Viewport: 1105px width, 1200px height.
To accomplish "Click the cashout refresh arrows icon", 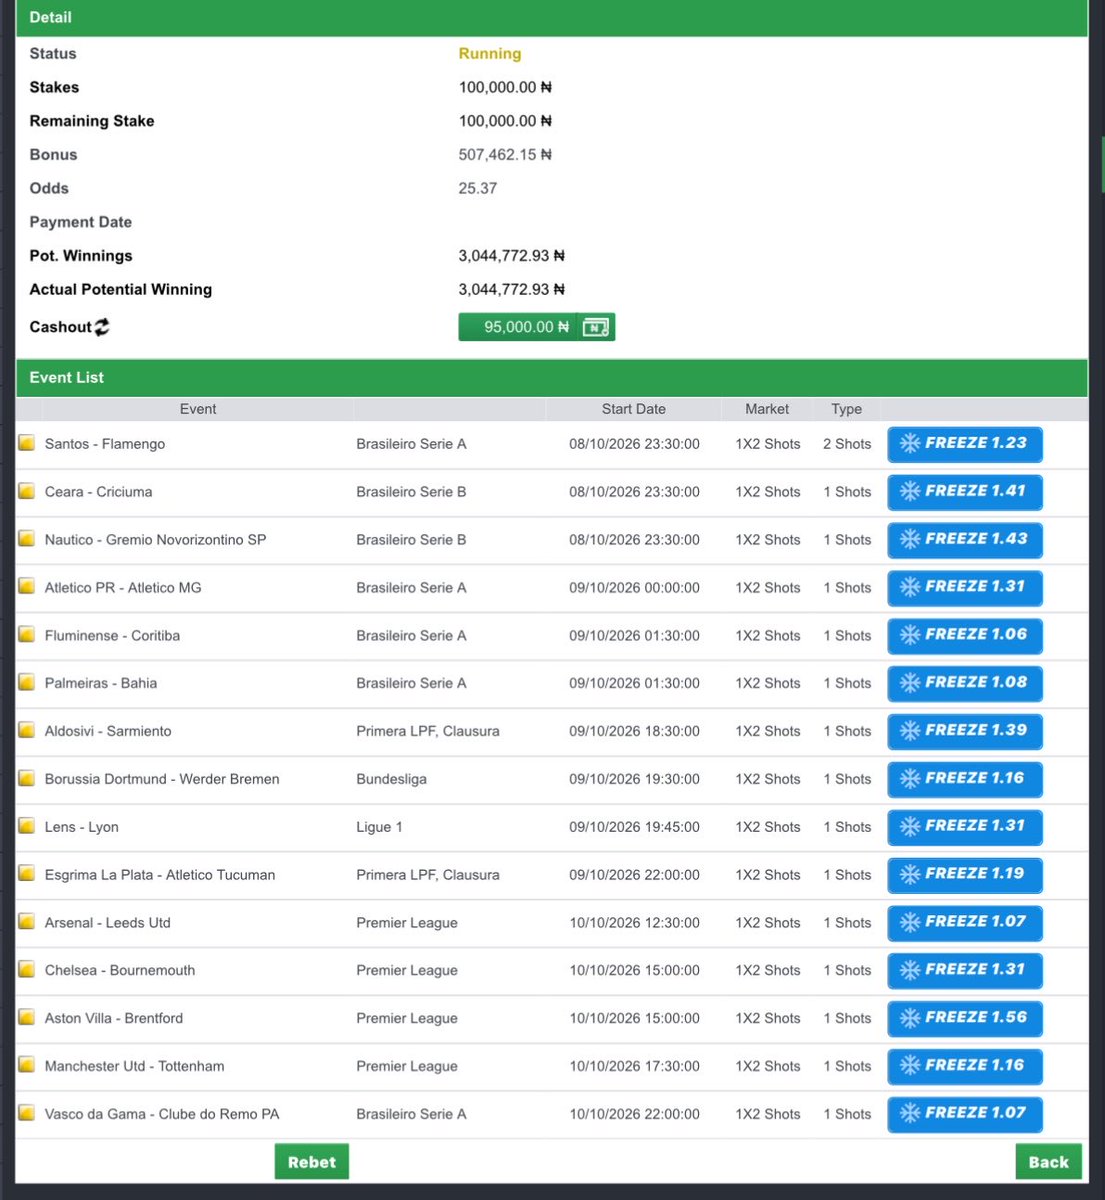I will coord(102,327).
